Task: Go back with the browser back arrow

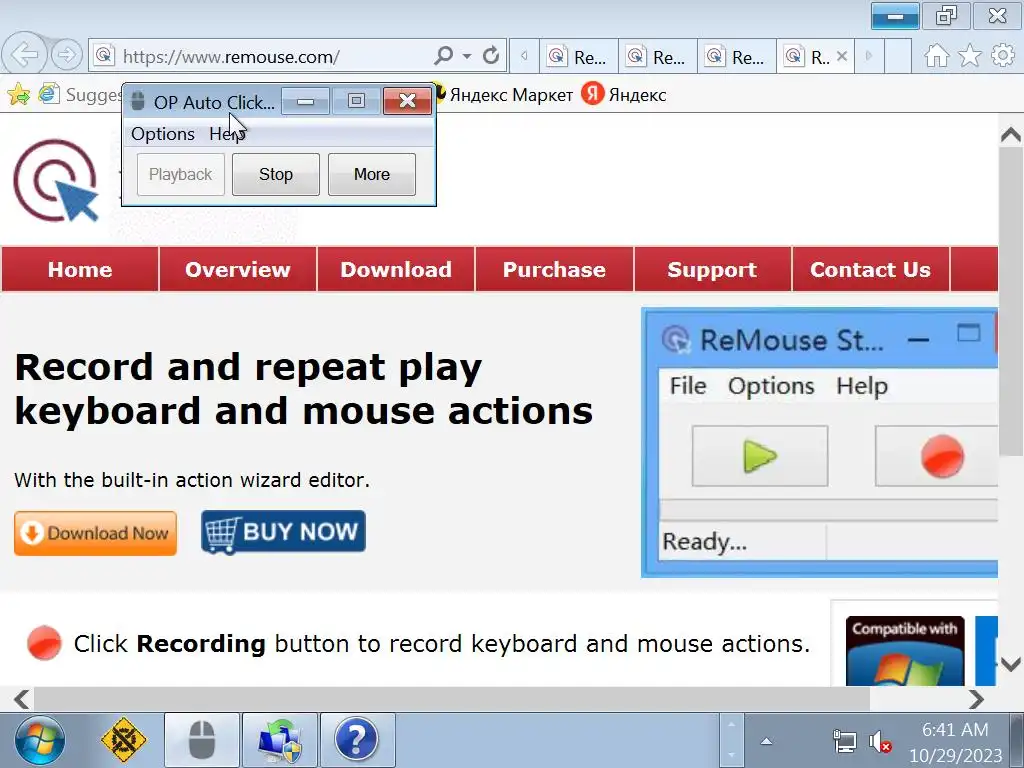Action: coord(25,54)
